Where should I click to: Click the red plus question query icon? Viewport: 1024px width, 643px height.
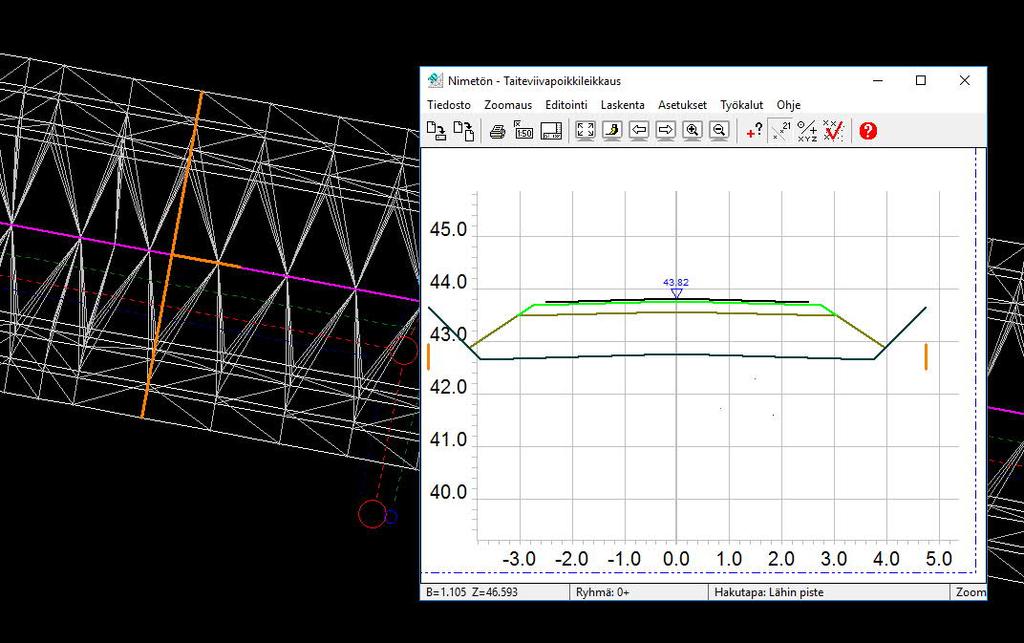point(754,131)
